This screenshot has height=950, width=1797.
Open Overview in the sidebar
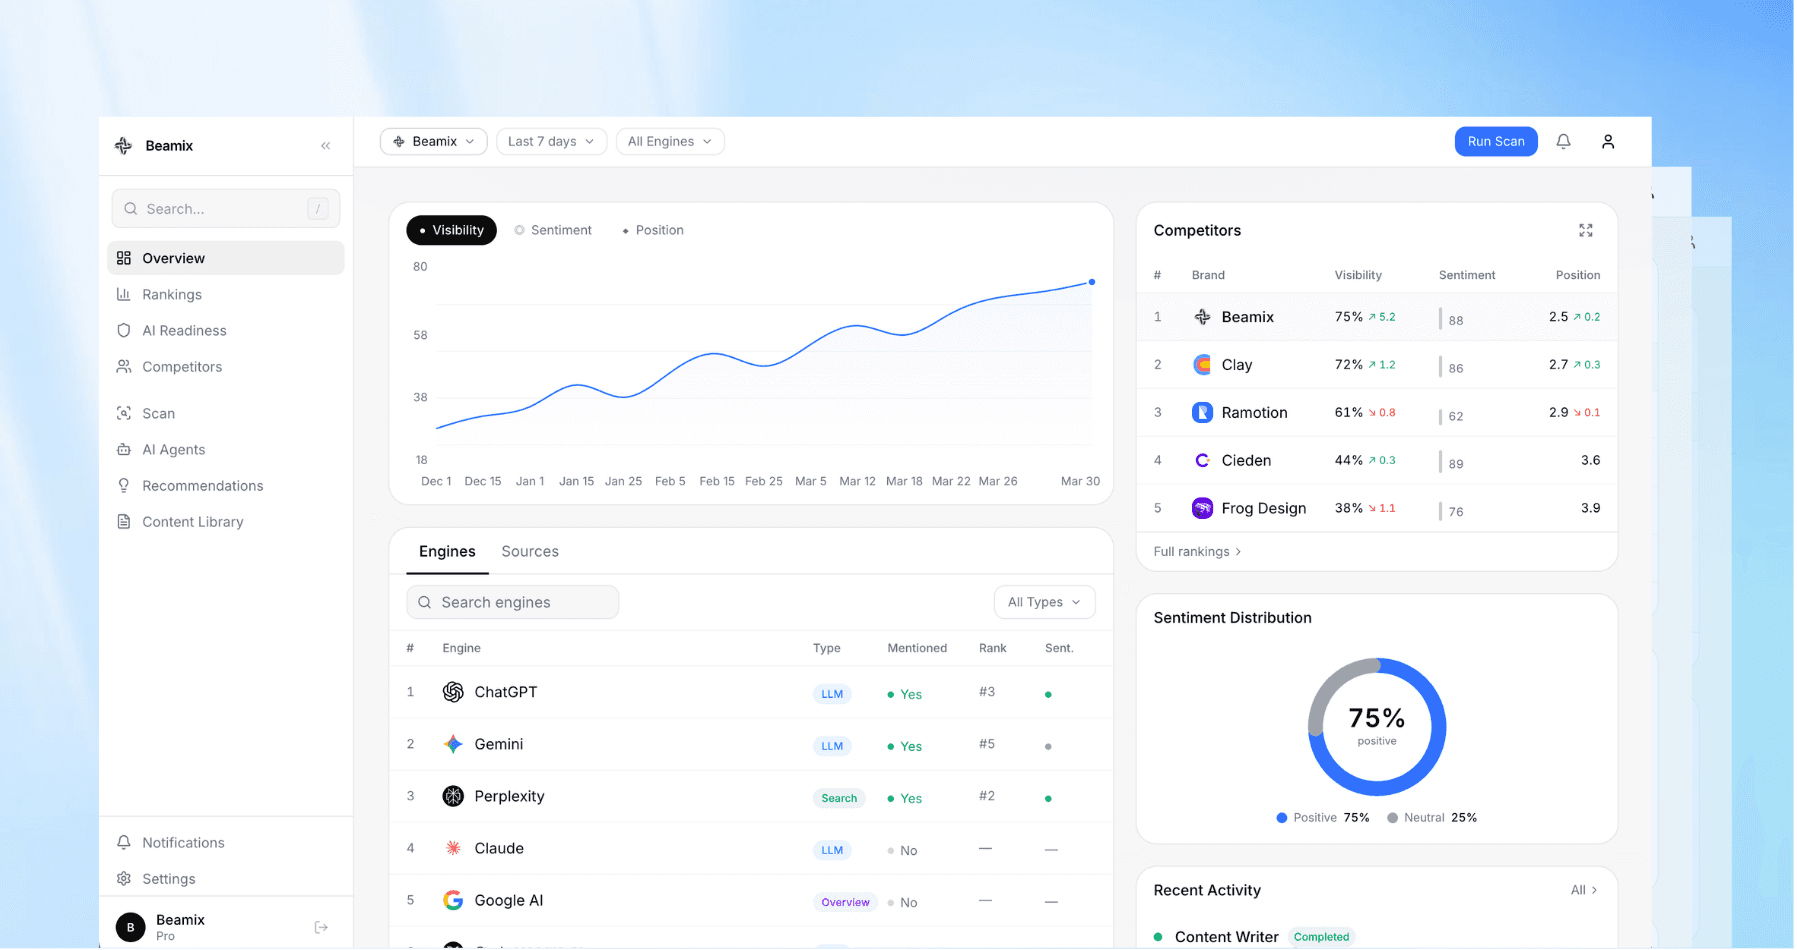click(226, 258)
